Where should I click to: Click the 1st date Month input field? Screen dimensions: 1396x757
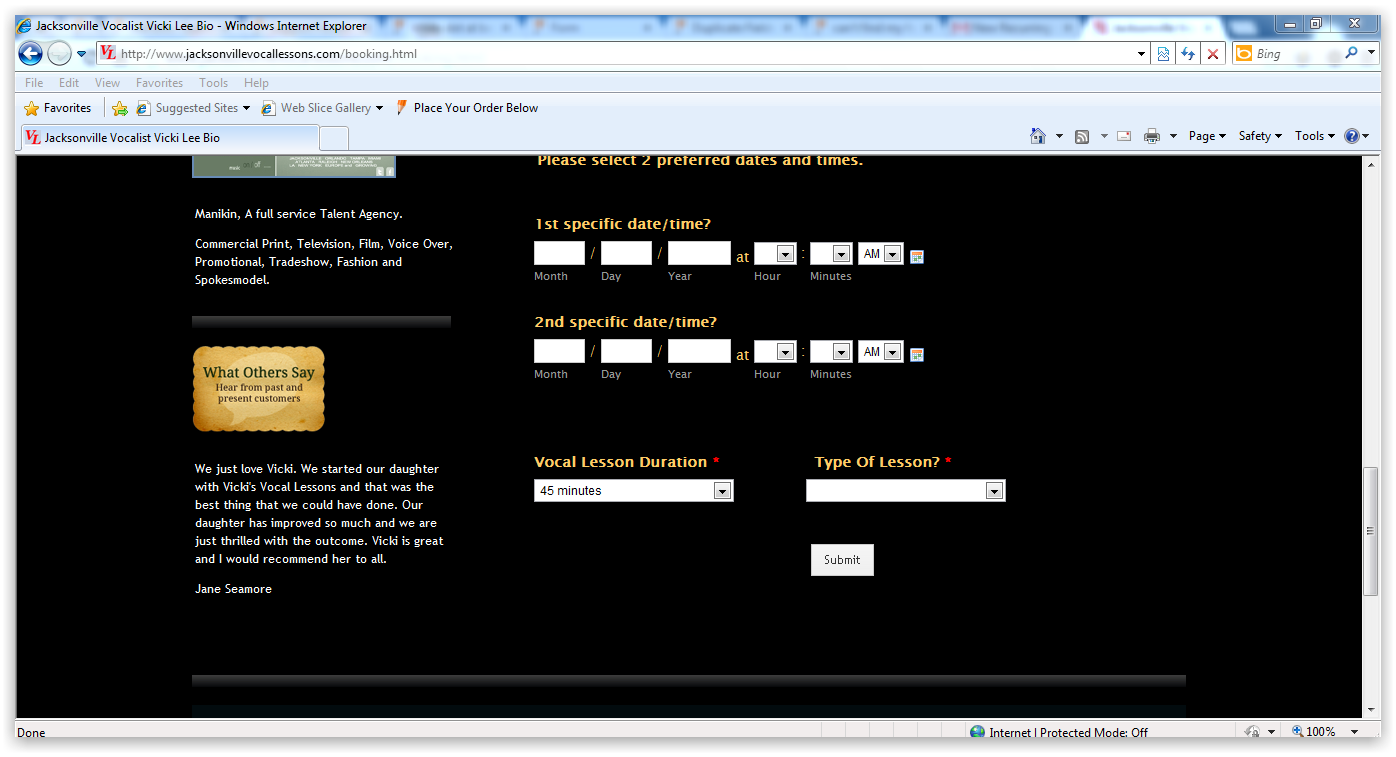click(559, 254)
